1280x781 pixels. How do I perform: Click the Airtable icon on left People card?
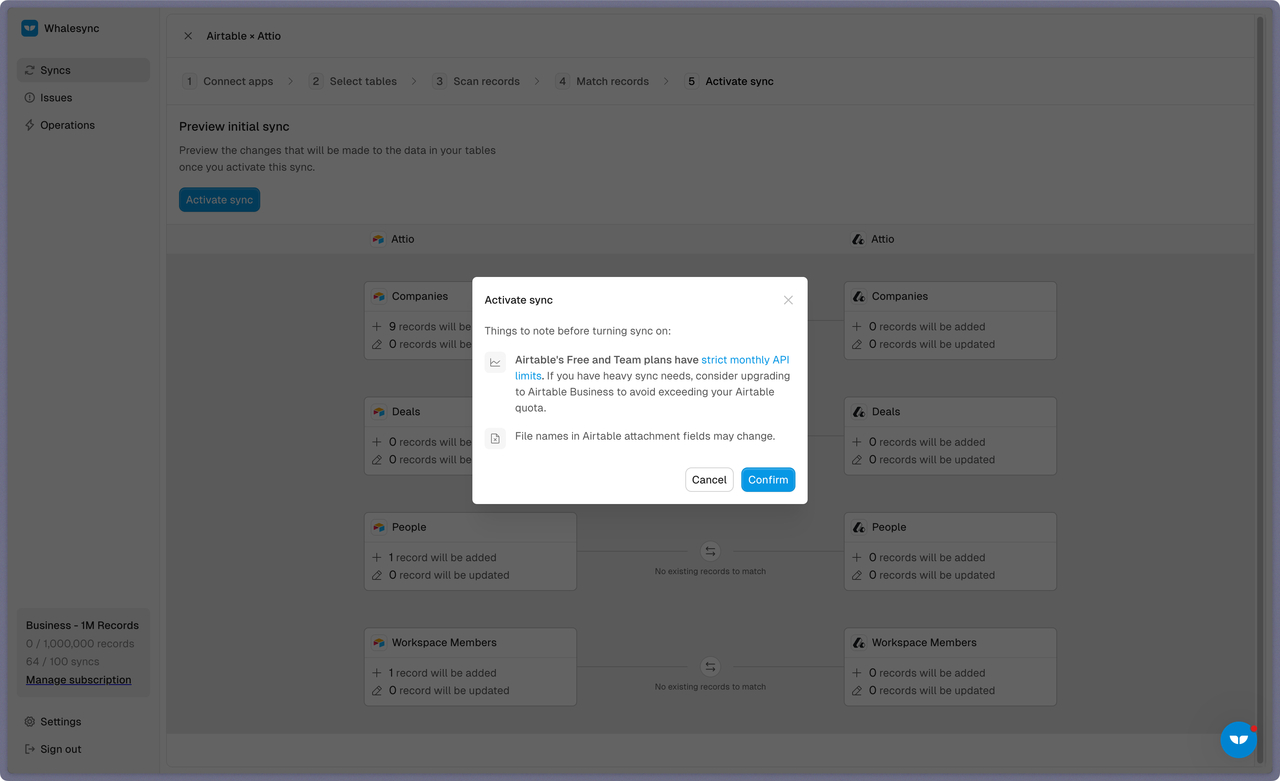[379, 528]
